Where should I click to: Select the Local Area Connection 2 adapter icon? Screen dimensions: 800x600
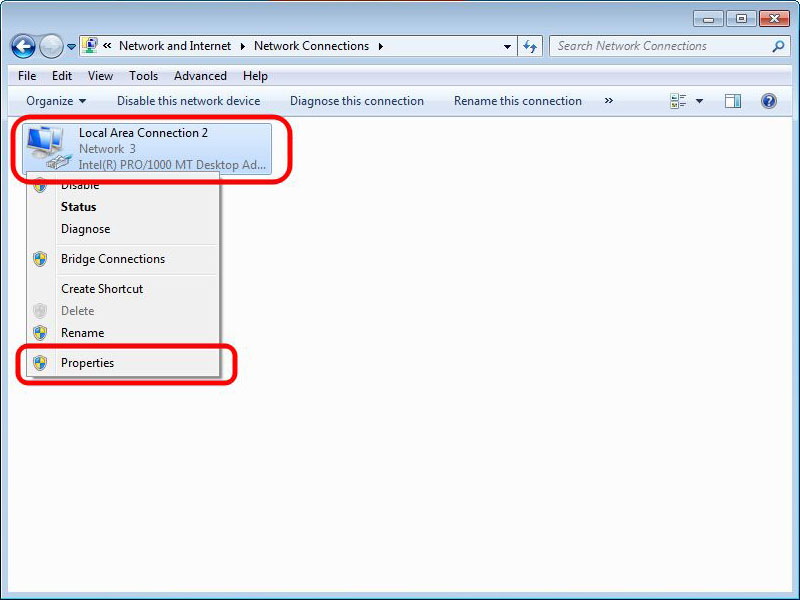(47, 148)
